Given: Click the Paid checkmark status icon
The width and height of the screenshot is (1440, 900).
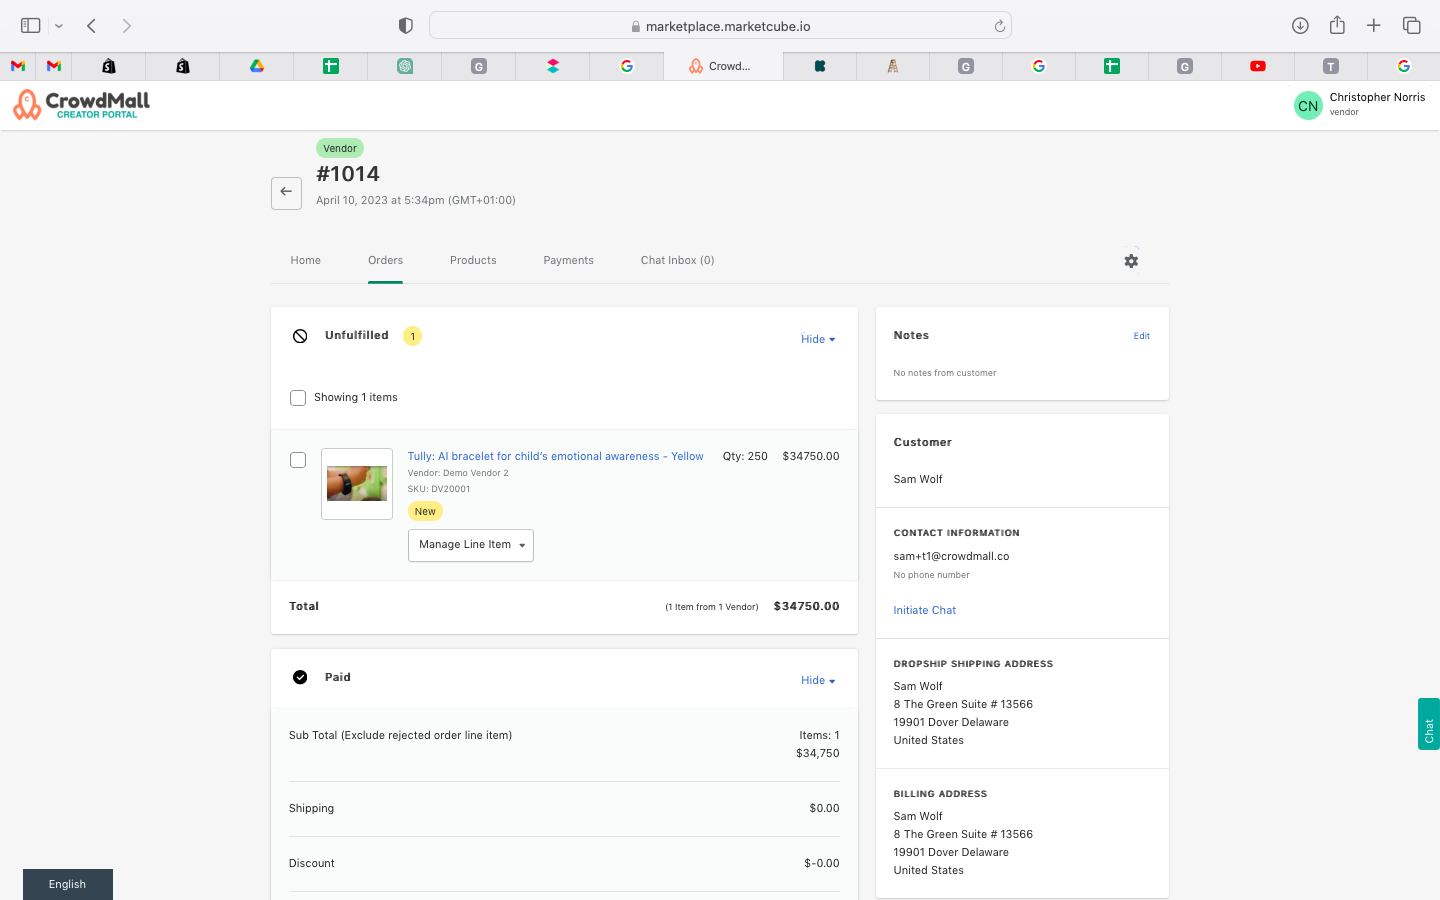Looking at the screenshot, I should point(300,677).
